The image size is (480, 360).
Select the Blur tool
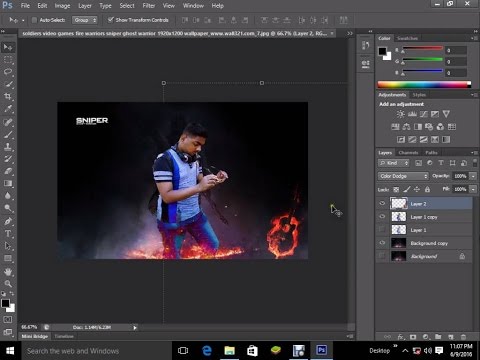(x=8, y=196)
